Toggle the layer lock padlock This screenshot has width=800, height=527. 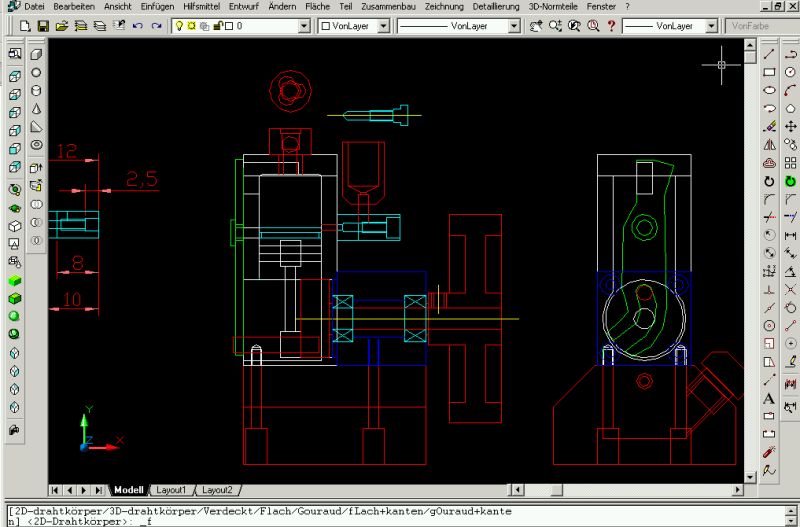218,26
